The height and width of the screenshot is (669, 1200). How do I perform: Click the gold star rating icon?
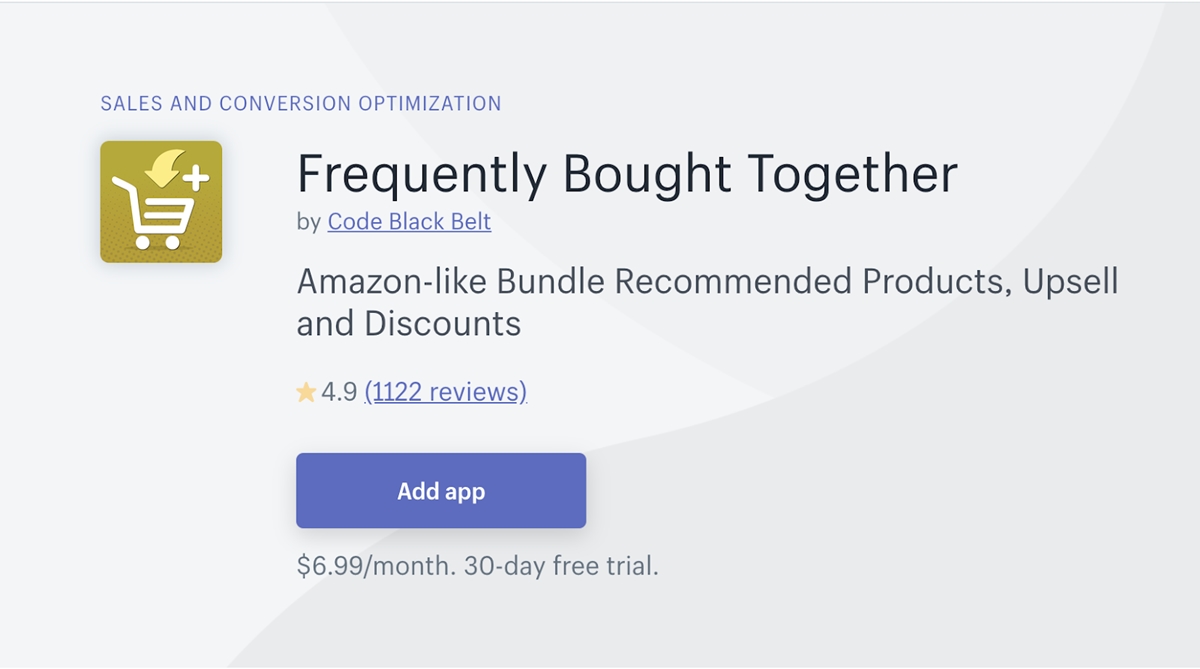point(306,393)
